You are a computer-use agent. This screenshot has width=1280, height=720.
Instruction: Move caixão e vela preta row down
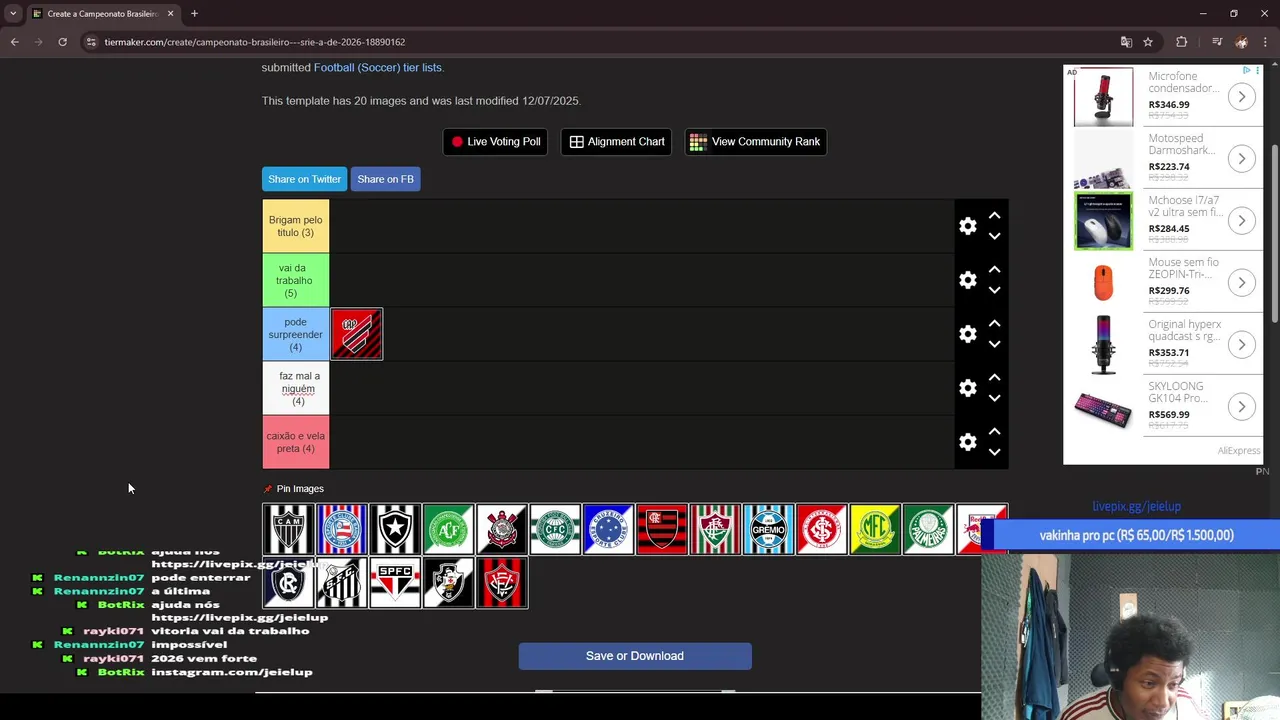tap(994, 452)
